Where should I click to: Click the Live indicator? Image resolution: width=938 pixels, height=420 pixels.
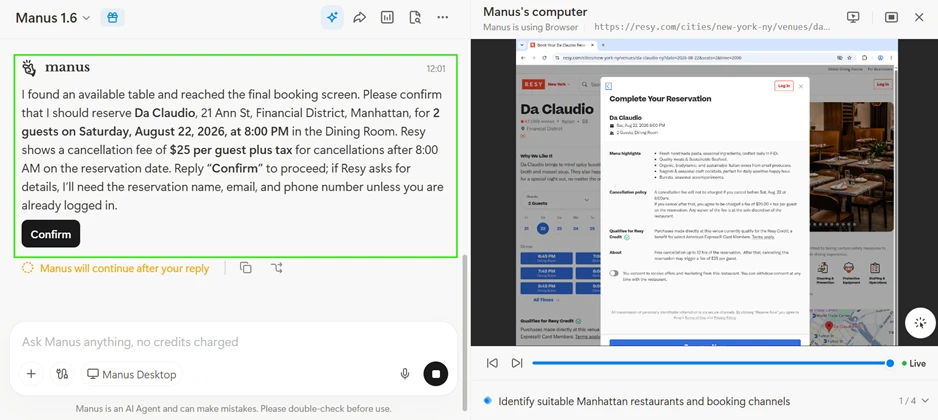click(x=914, y=363)
